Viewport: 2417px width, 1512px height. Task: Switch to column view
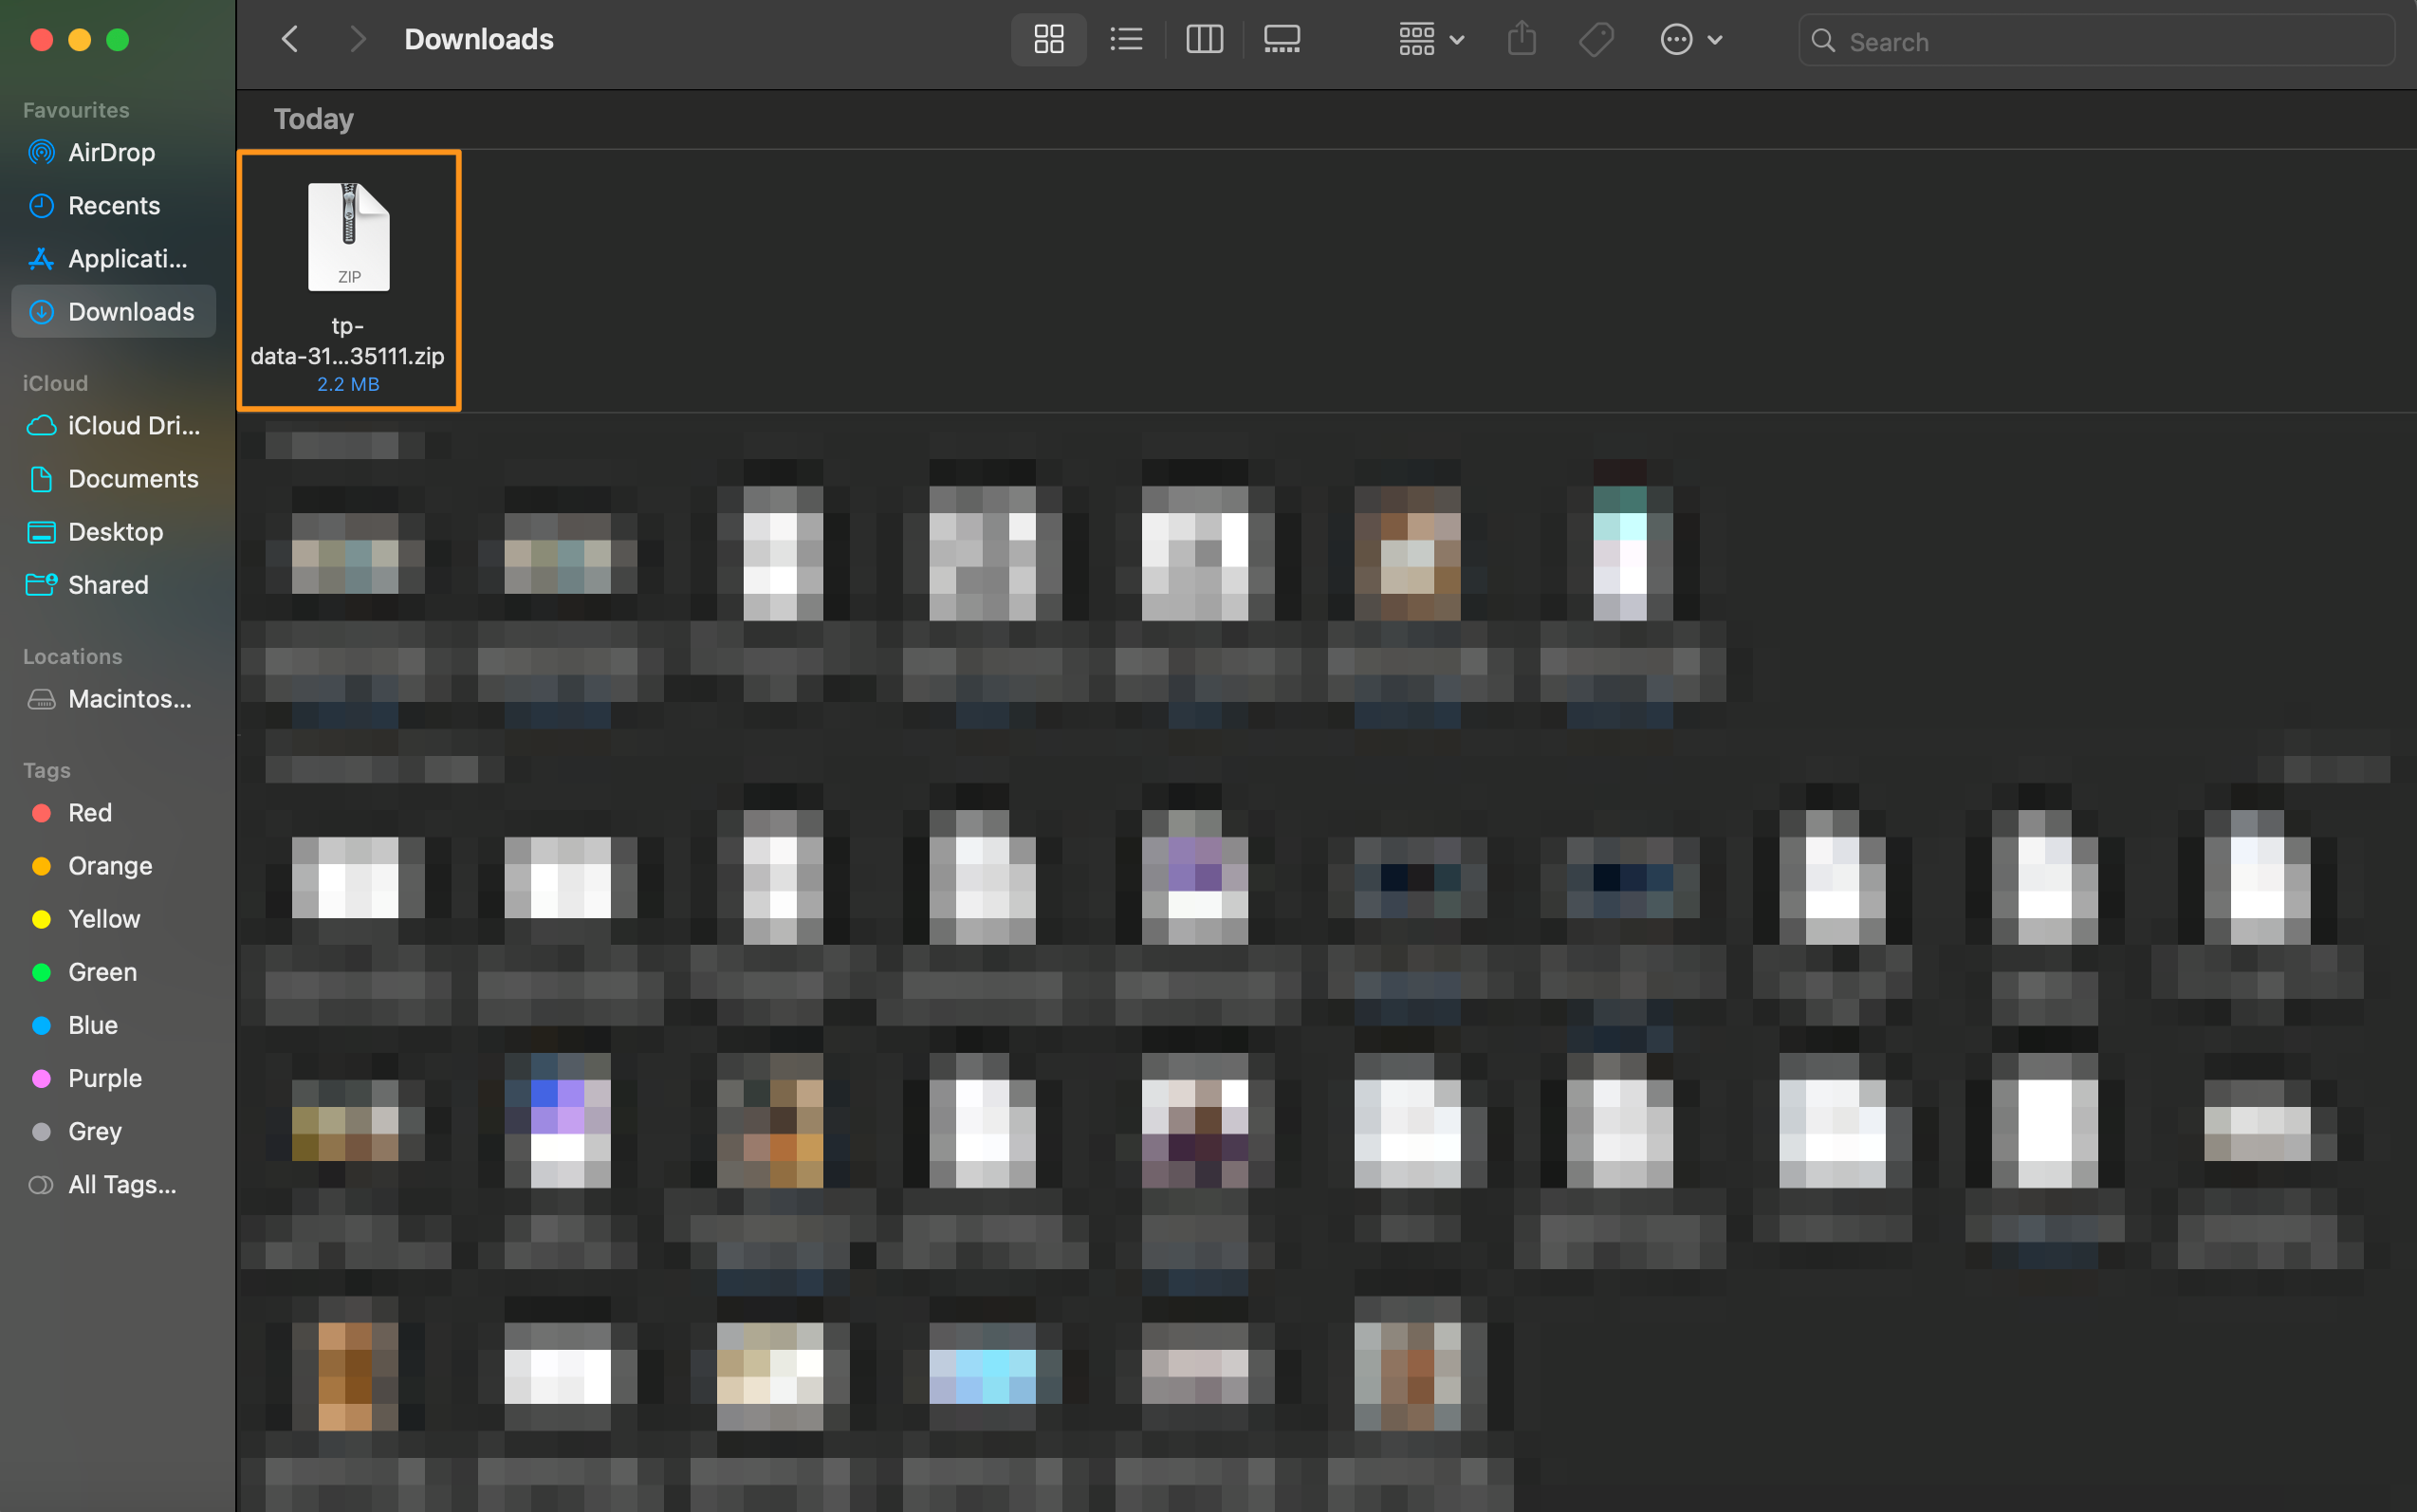coord(1203,39)
